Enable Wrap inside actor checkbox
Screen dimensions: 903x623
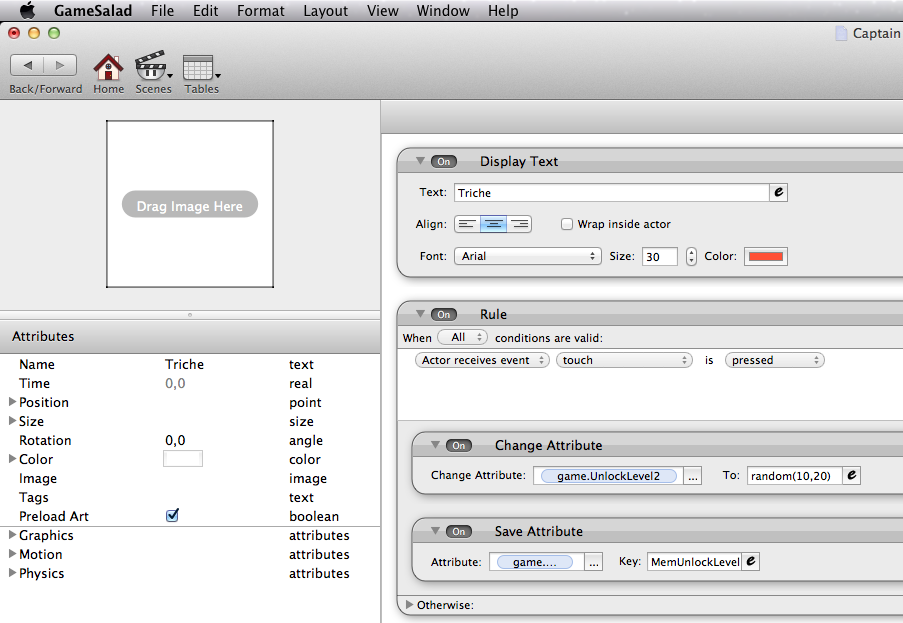point(567,224)
